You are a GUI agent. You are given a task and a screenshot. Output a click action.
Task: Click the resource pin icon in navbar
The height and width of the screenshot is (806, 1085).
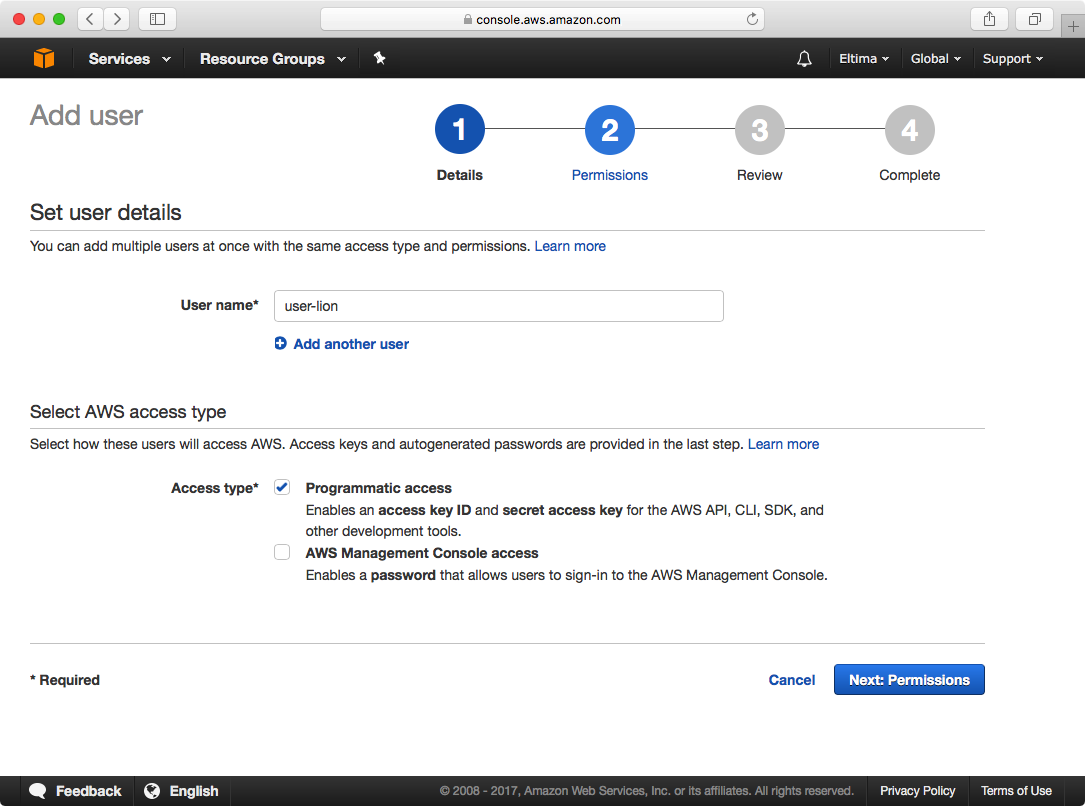tap(380, 58)
